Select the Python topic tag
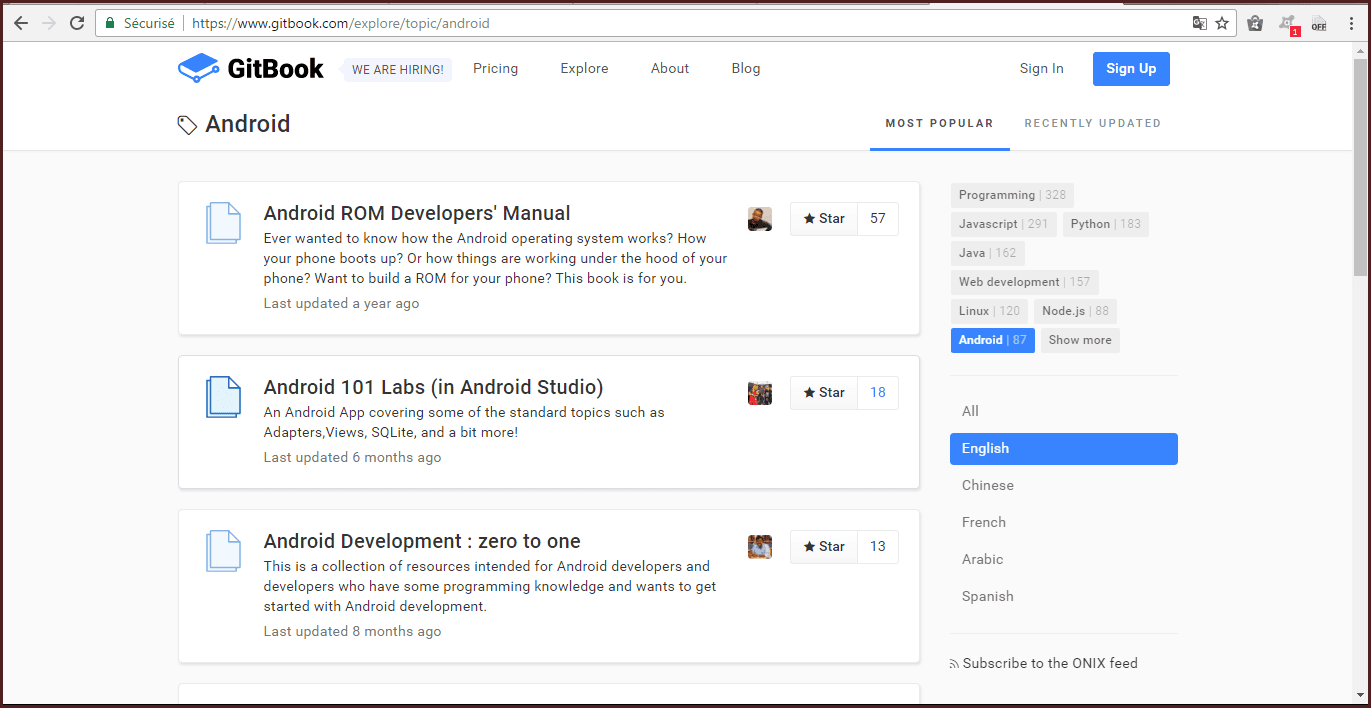Image resolution: width=1371 pixels, height=708 pixels. click(1106, 224)
